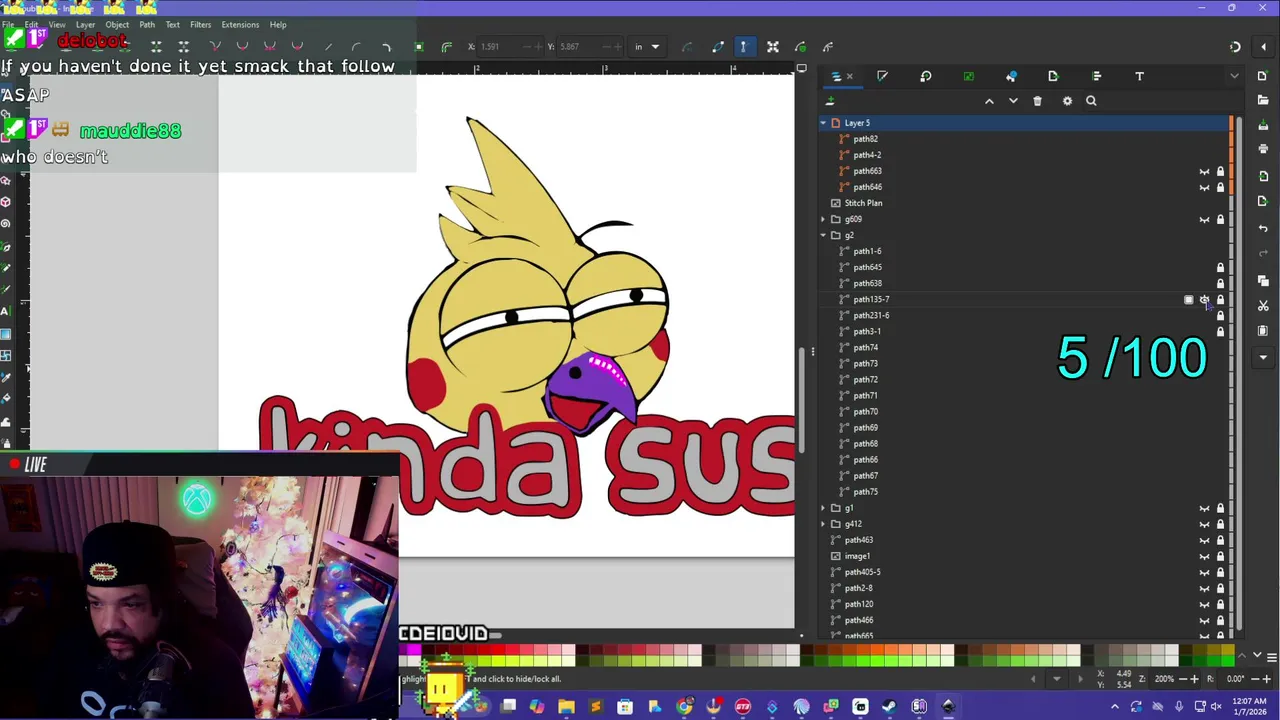Image resolution: width=1280 pixels, height=720 pixels.
Task: Click the zoom level field showing 200%
Action: pos(1164,679)
